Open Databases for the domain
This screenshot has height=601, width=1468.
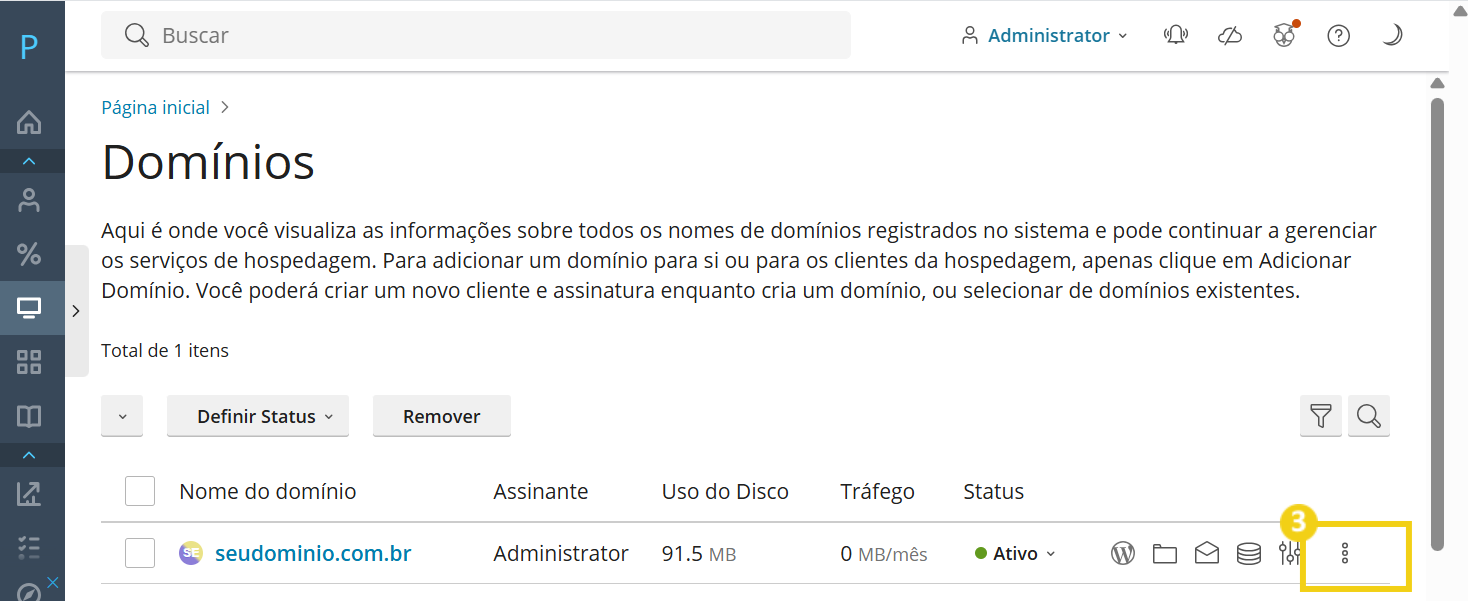[1248, 552]
